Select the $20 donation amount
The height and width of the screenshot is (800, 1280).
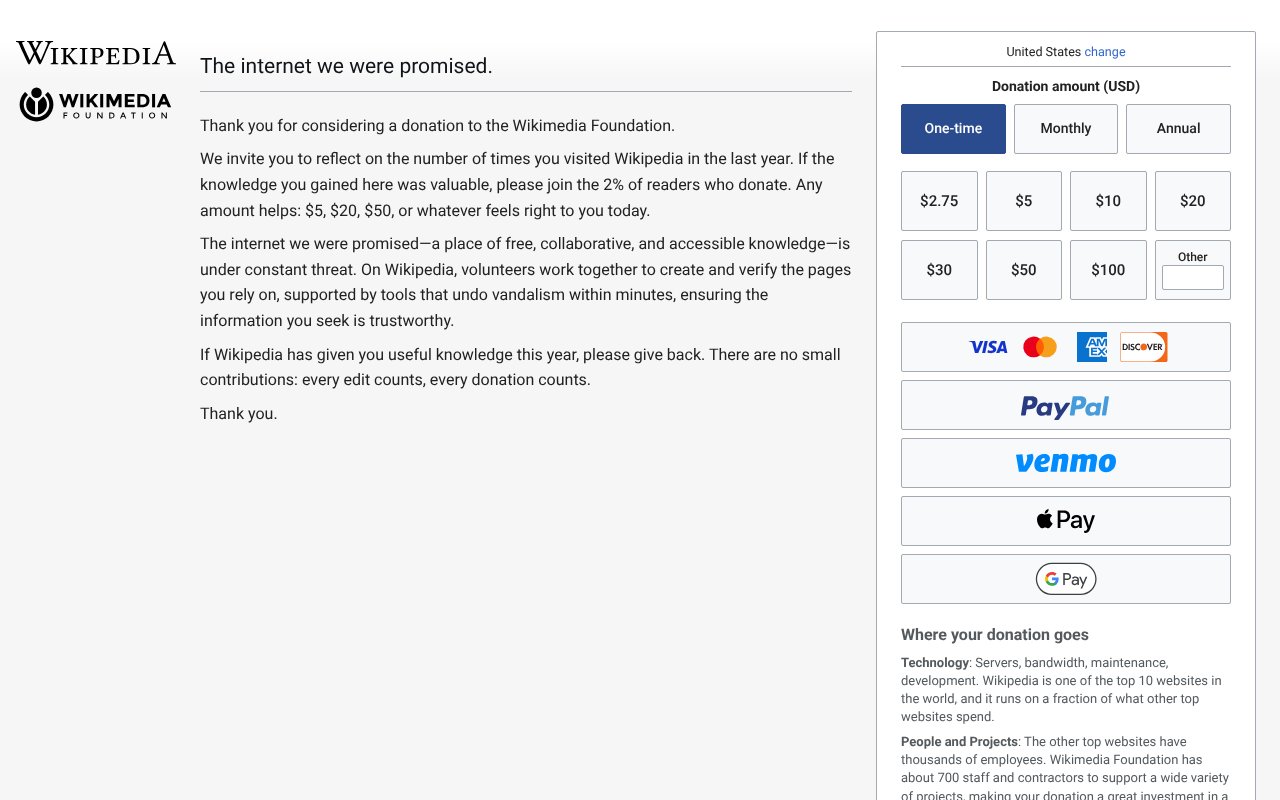(x=1192, y=201)
